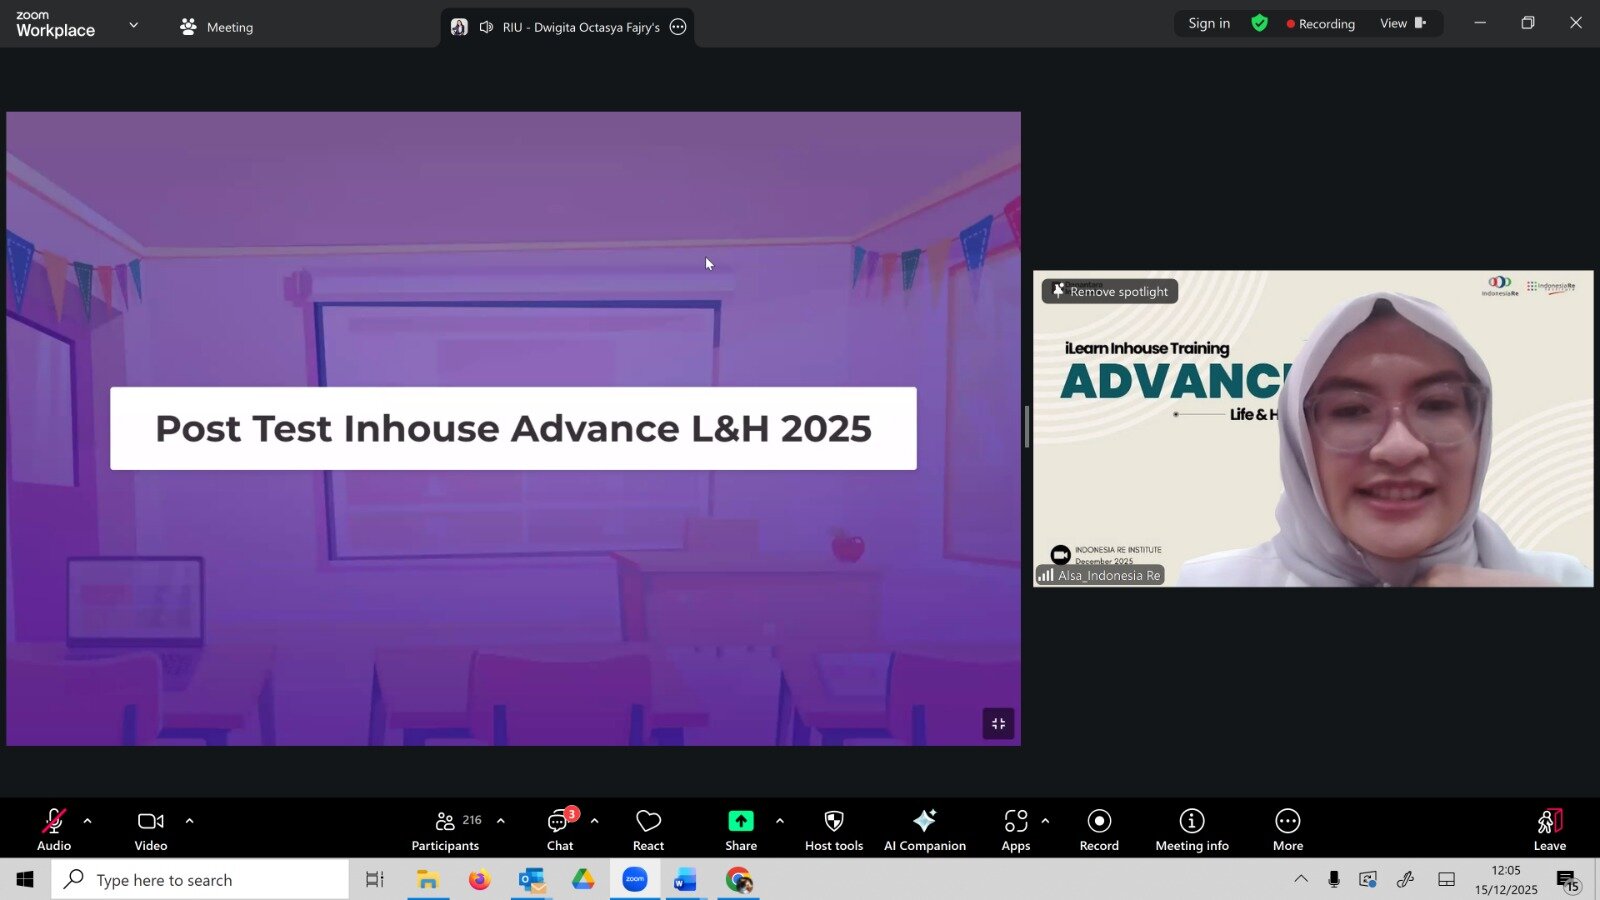This screenshot has width=1600, height=900.
Task: Open the View layout menu
Action: (1402, 23)
